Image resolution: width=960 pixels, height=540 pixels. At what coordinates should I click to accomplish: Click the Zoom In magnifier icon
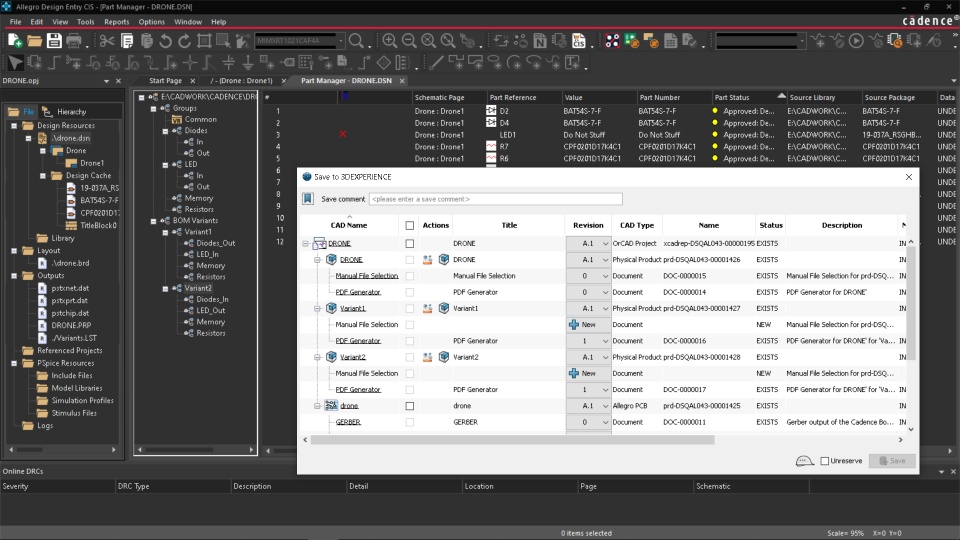[389, 41]
